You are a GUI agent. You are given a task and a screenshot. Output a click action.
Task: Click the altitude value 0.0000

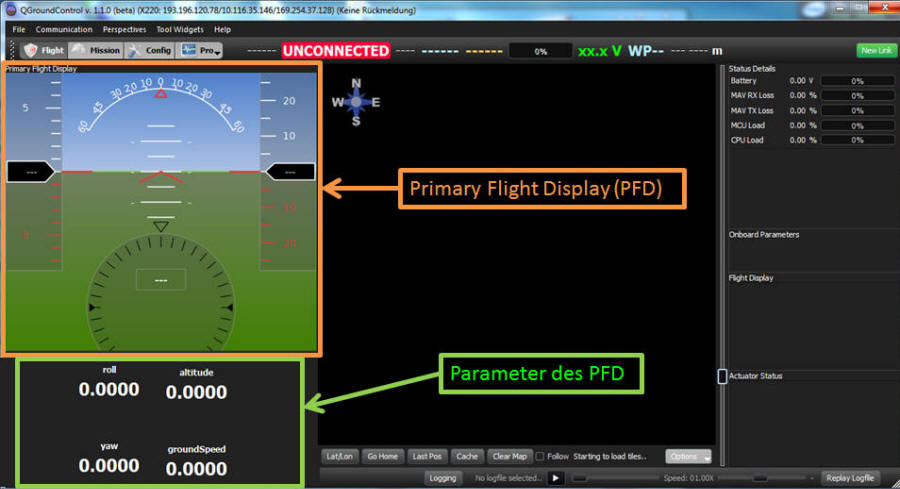tap(196, 392)
